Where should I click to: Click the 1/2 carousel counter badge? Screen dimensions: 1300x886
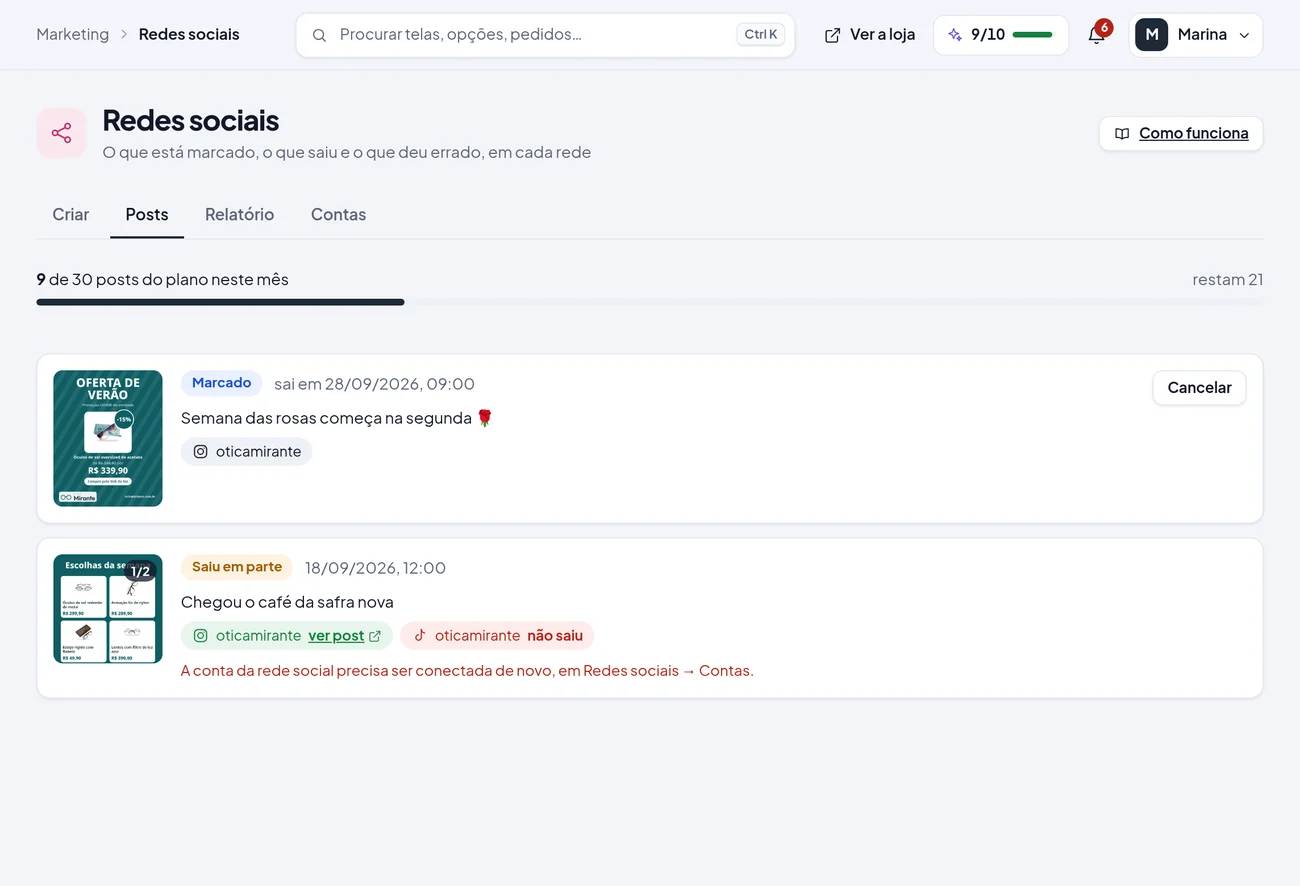coord(140,571)
